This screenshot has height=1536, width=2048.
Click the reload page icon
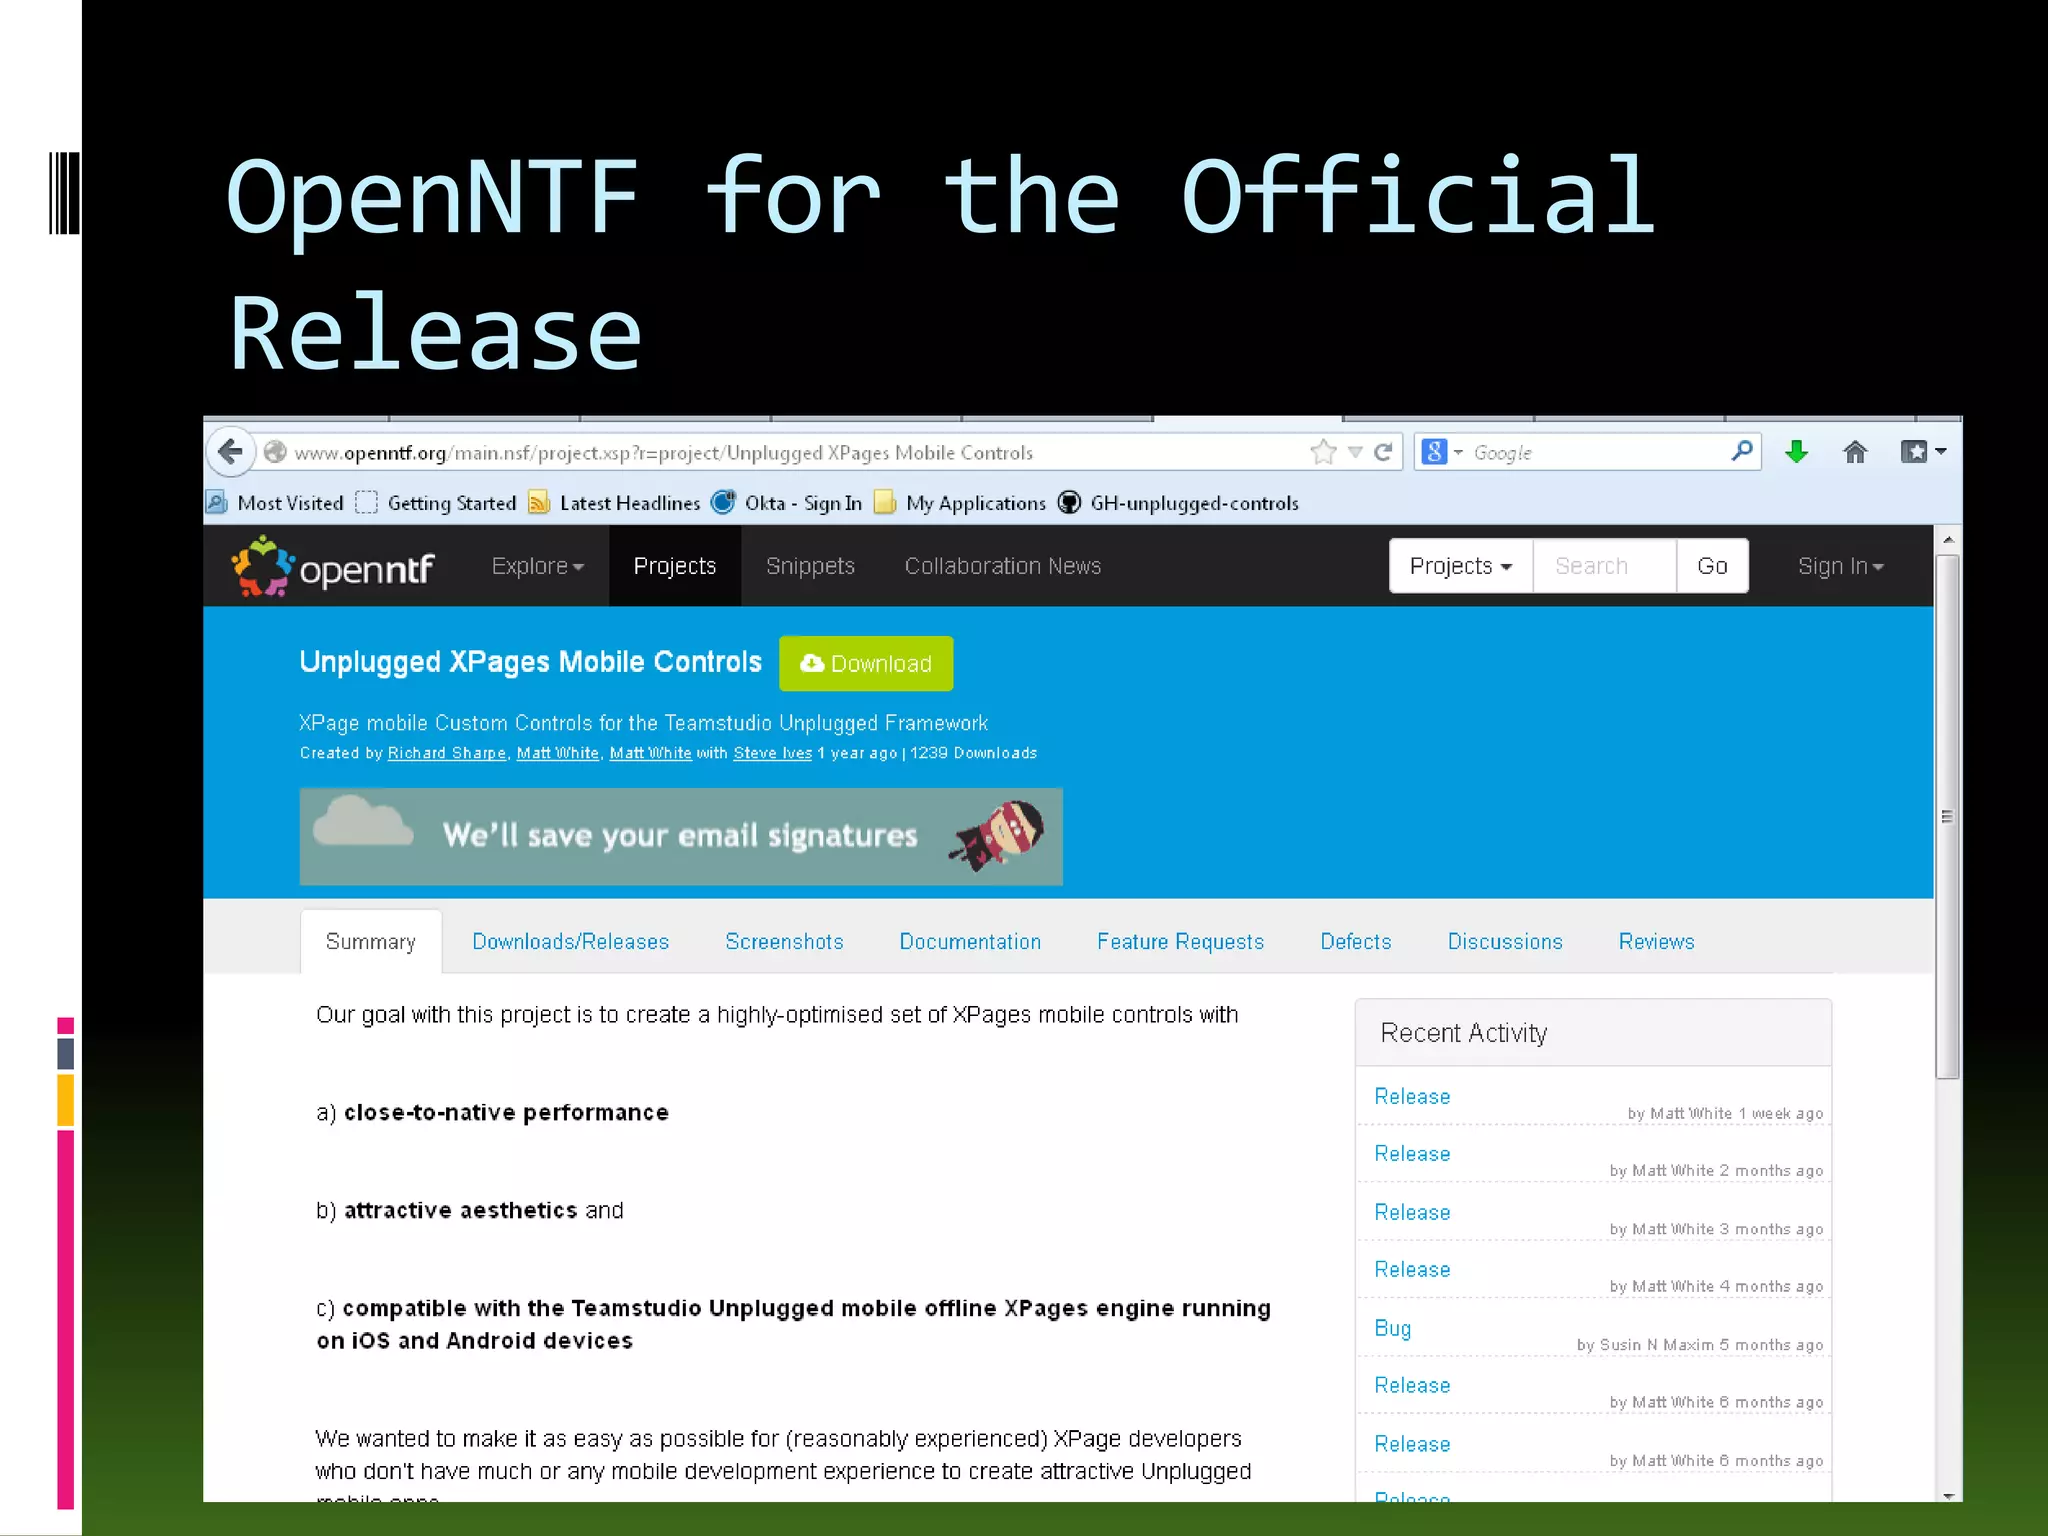1383,452
